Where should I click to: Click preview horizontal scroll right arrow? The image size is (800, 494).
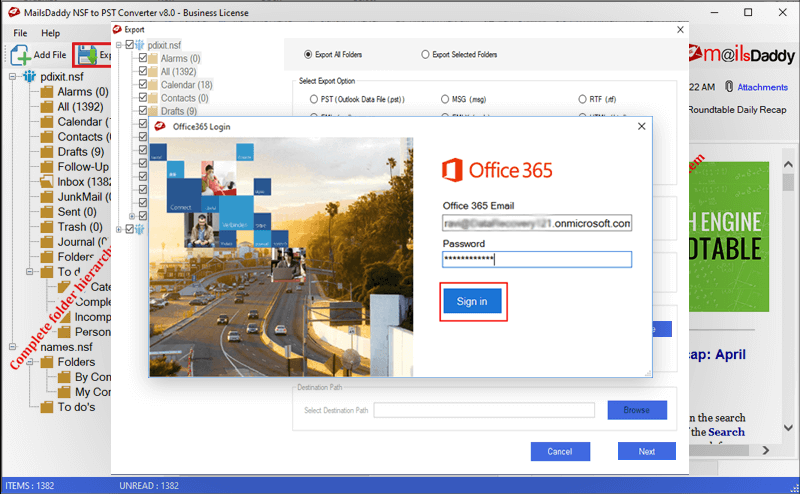(765, 450)
